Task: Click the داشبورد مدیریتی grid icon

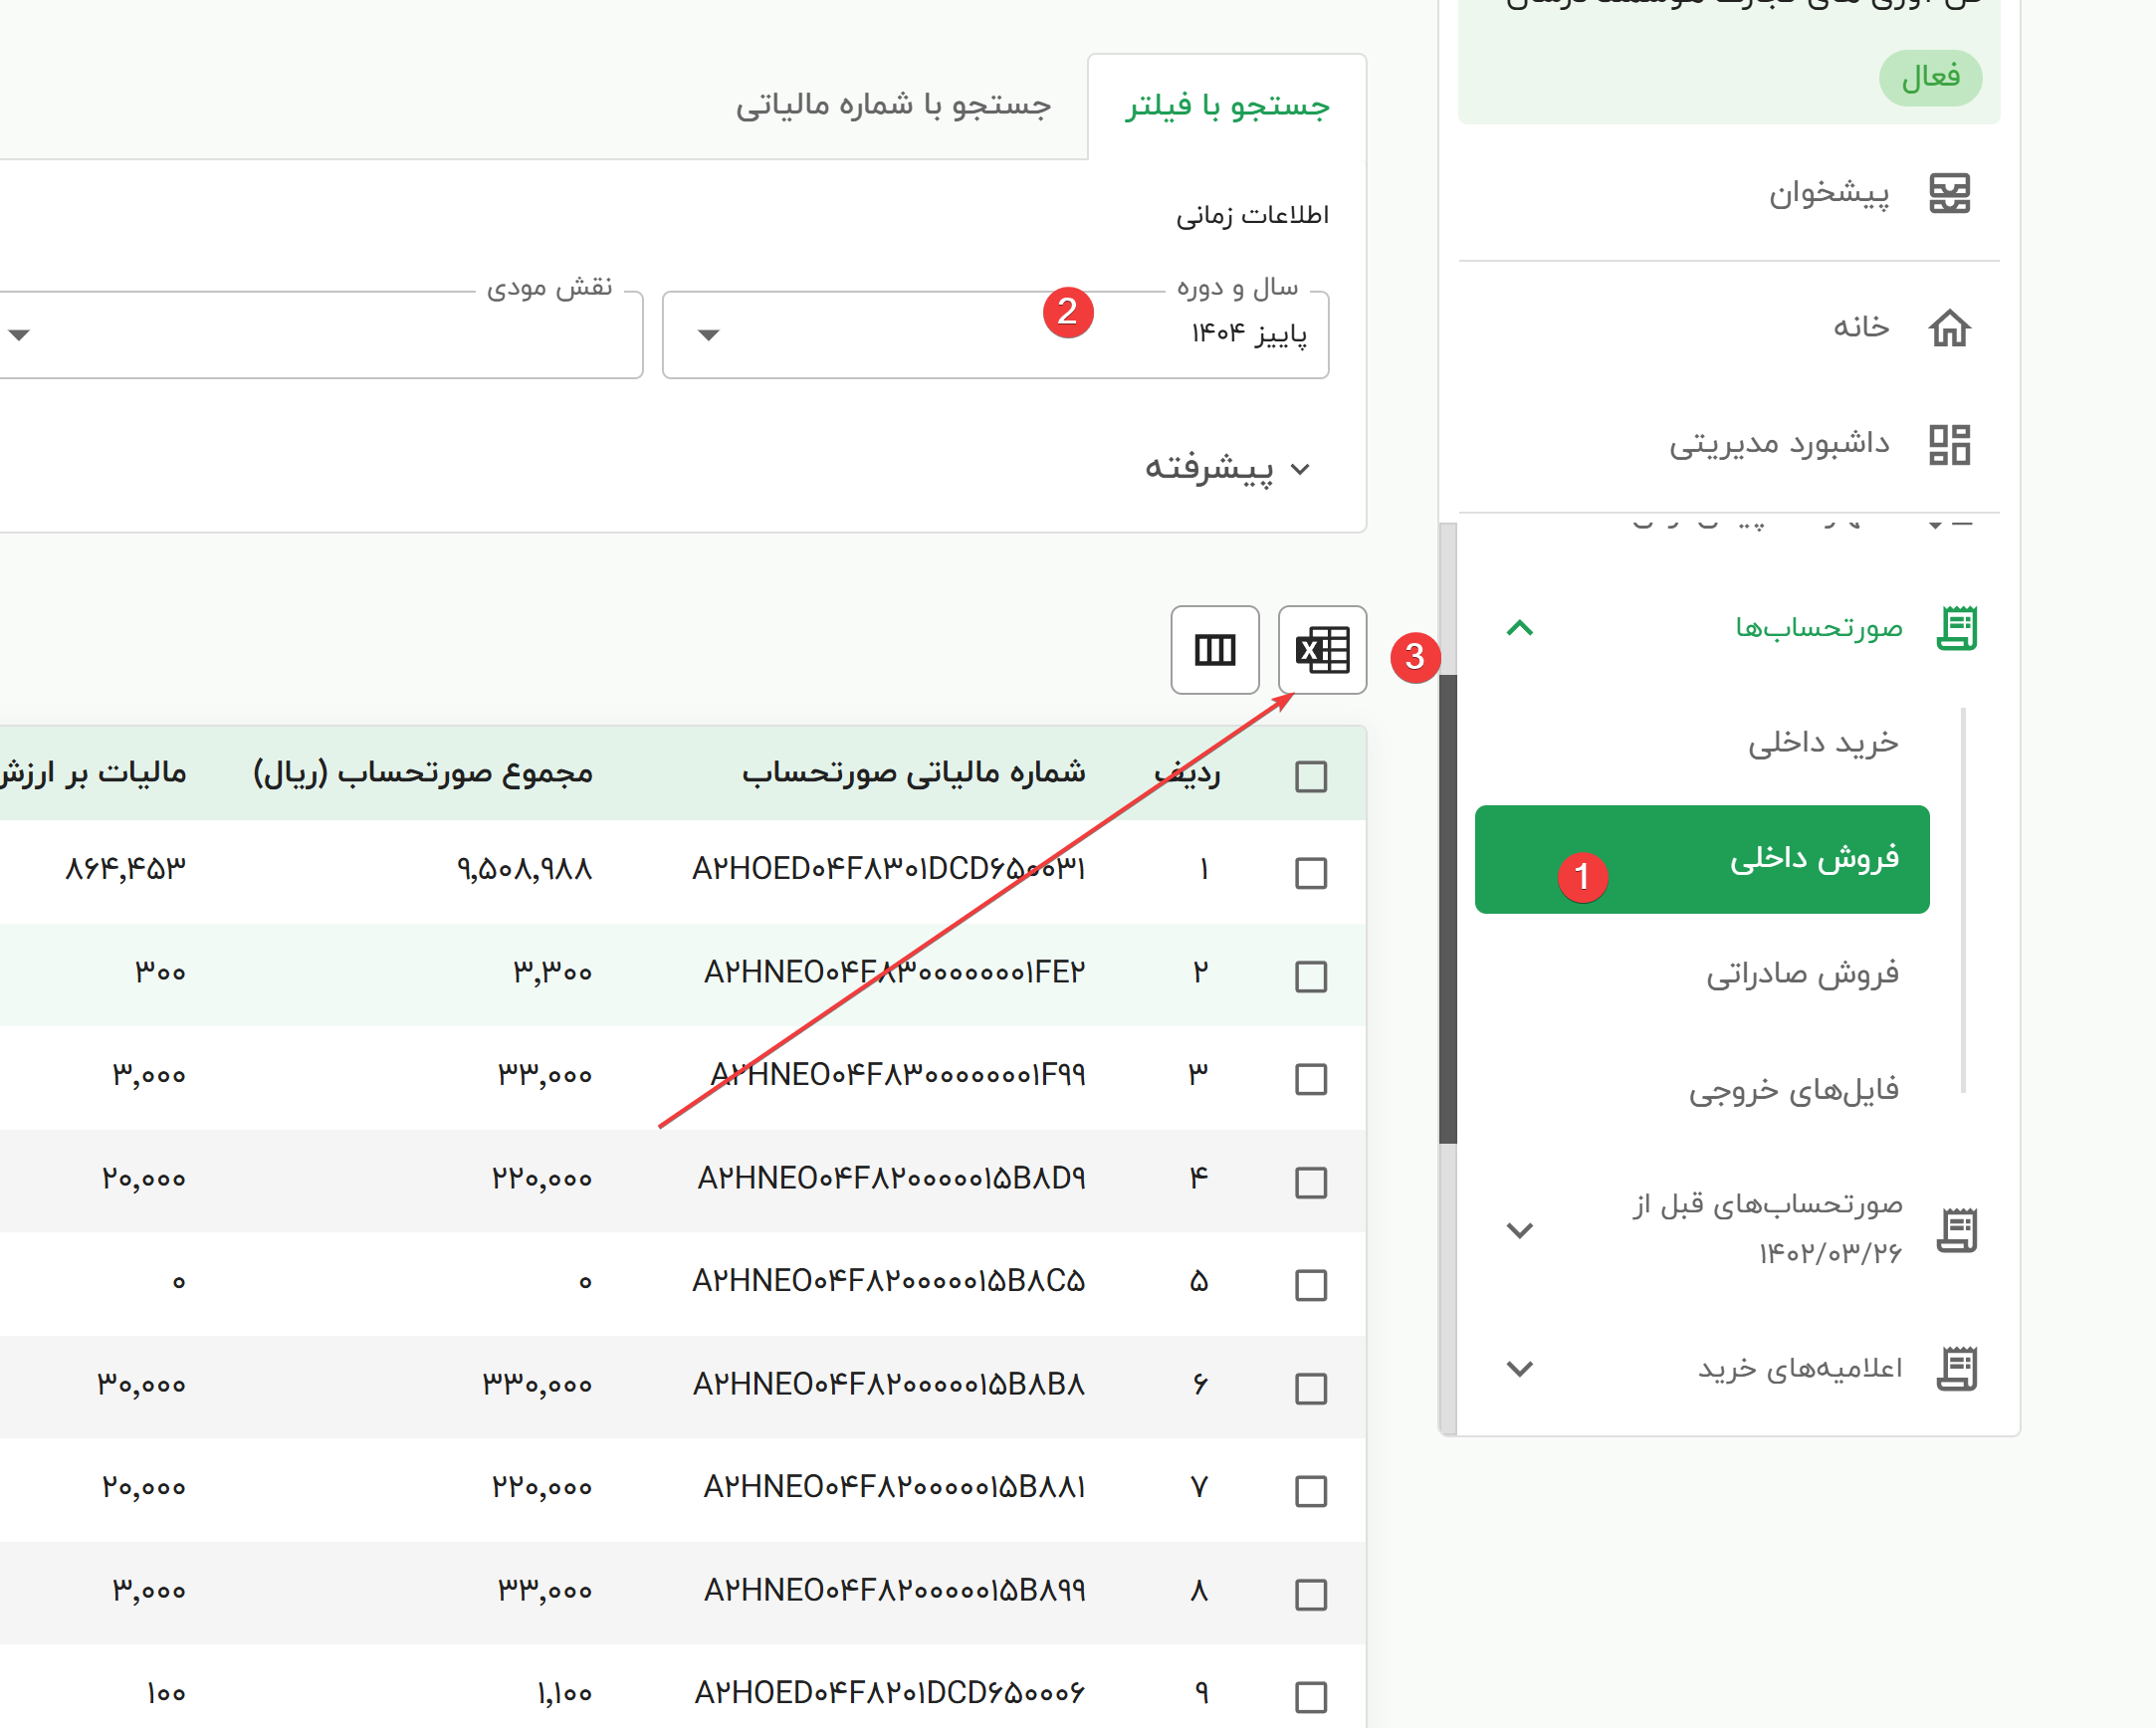Action: click(1948, 444)
